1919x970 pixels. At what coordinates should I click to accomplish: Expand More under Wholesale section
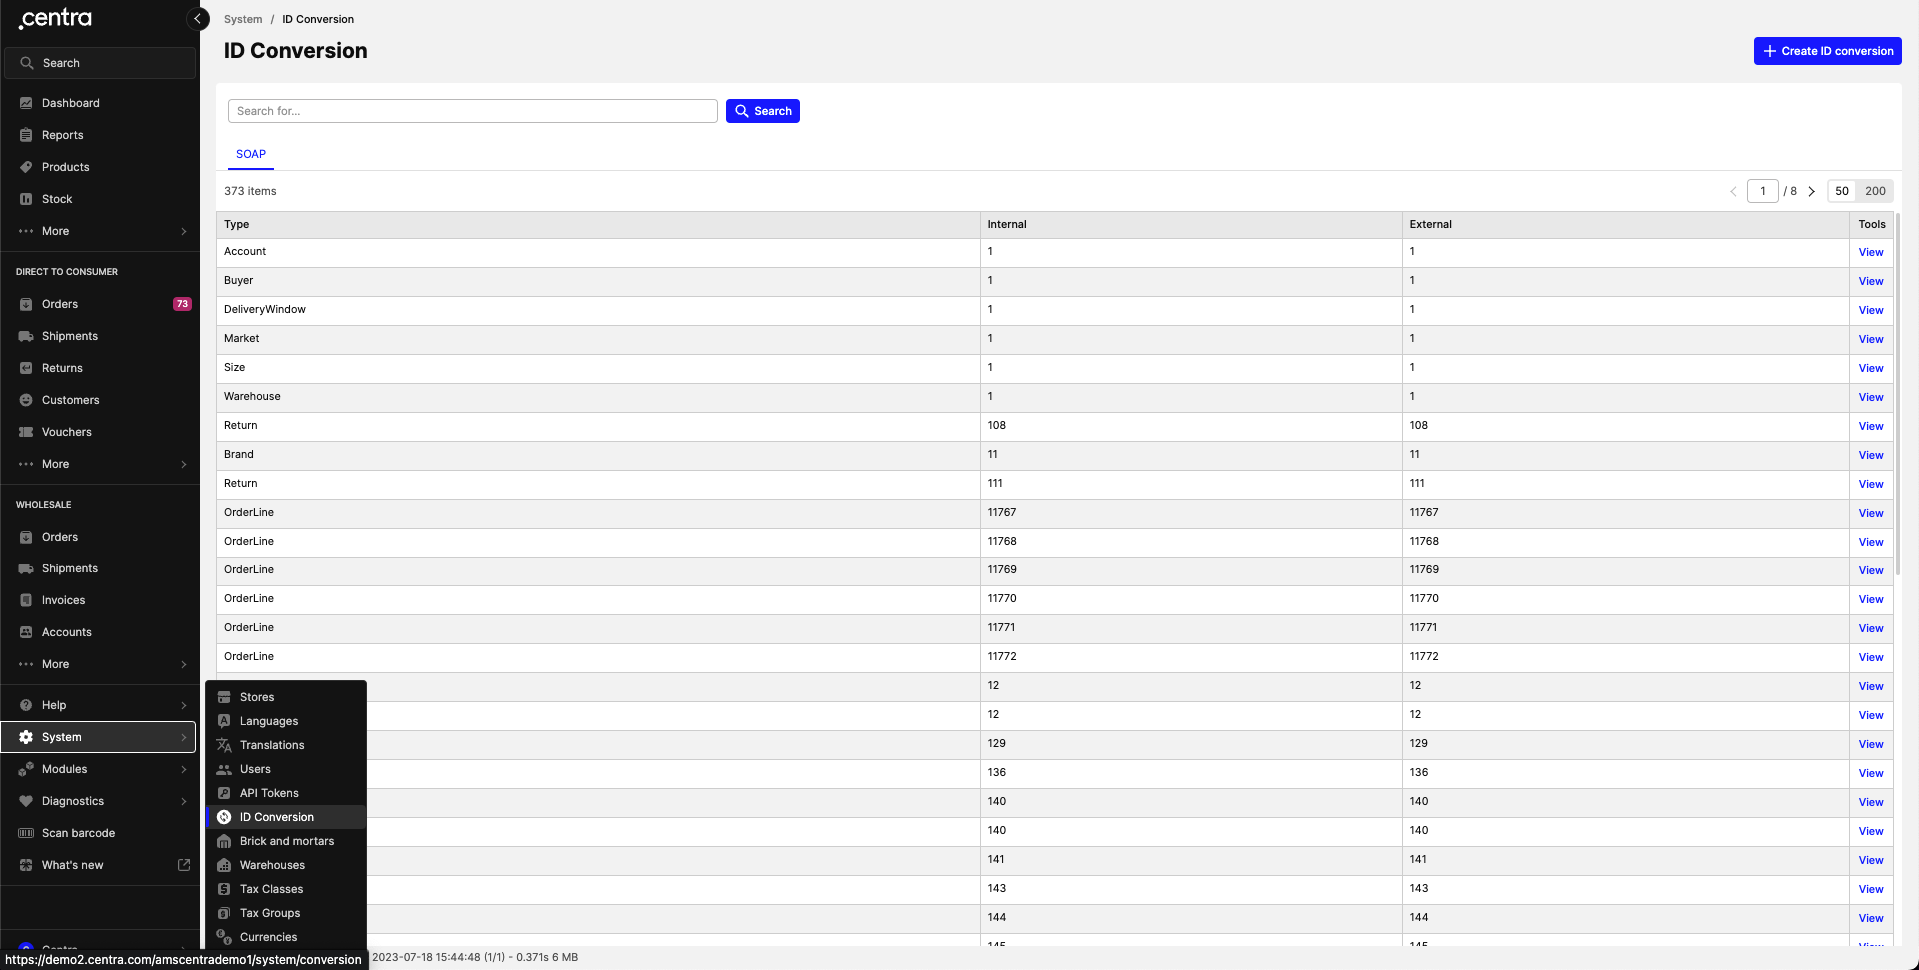pyautogui.click(x=184, y=664)
